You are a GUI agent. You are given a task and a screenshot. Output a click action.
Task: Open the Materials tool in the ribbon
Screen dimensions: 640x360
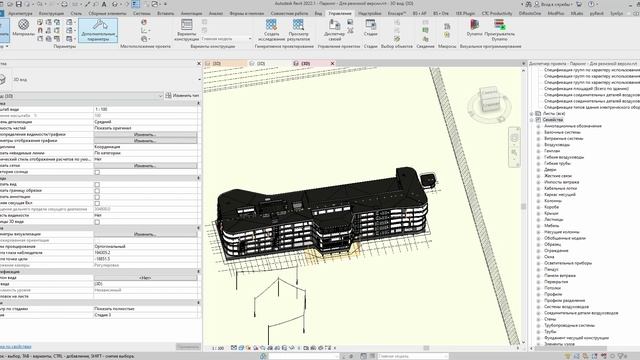coord(23,27)
